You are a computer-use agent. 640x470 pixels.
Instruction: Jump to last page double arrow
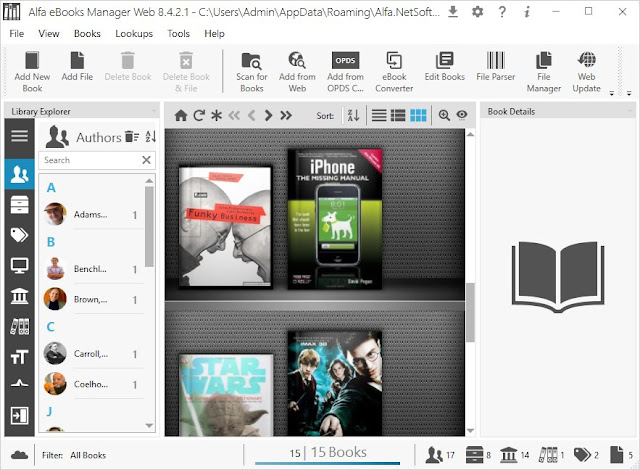pos(286,115)
